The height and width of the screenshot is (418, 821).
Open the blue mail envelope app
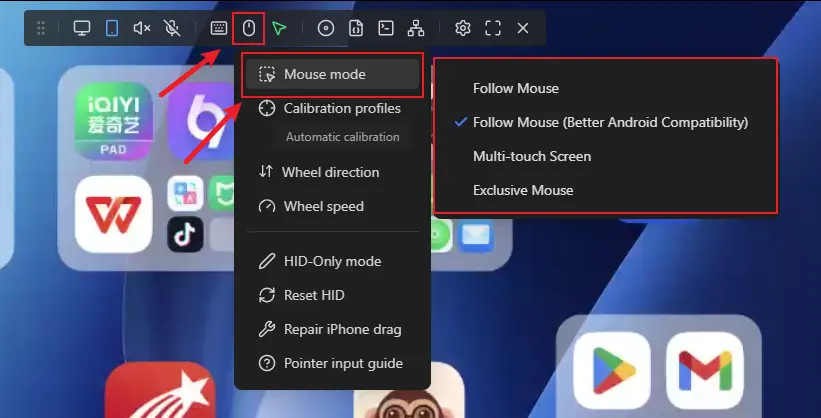(x=476, y=235)
